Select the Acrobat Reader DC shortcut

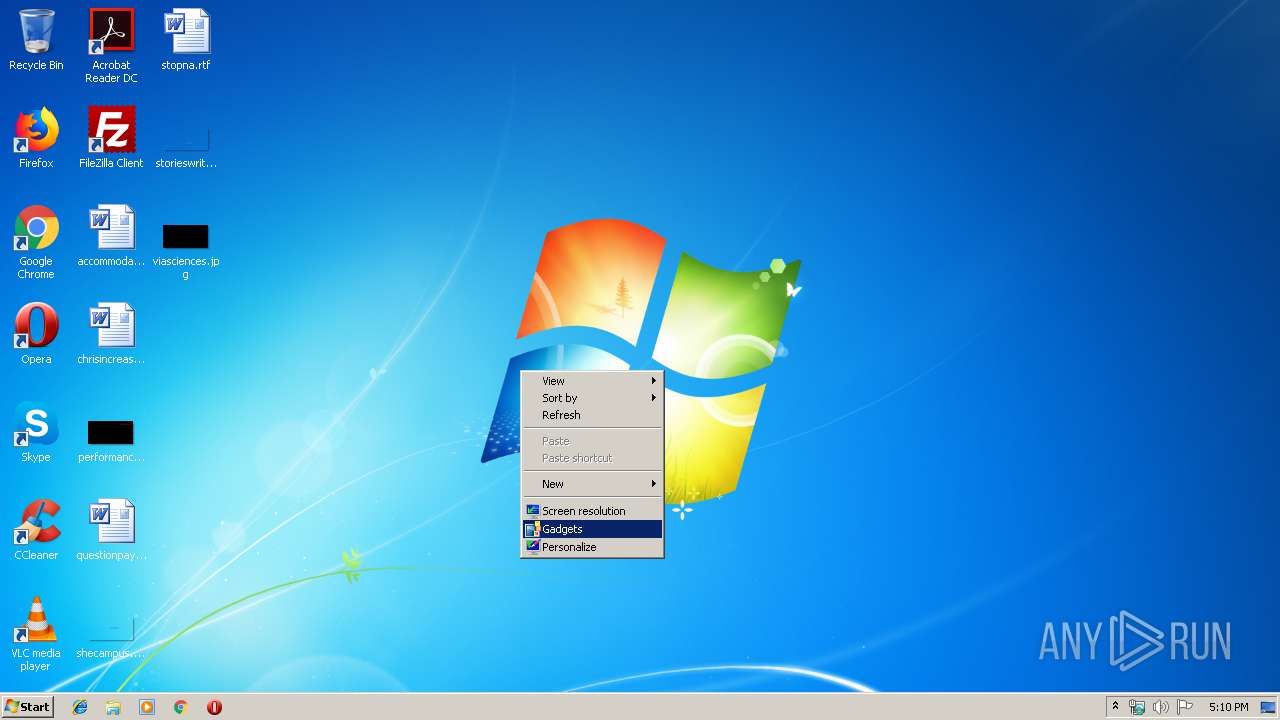(x=111, y=46)
